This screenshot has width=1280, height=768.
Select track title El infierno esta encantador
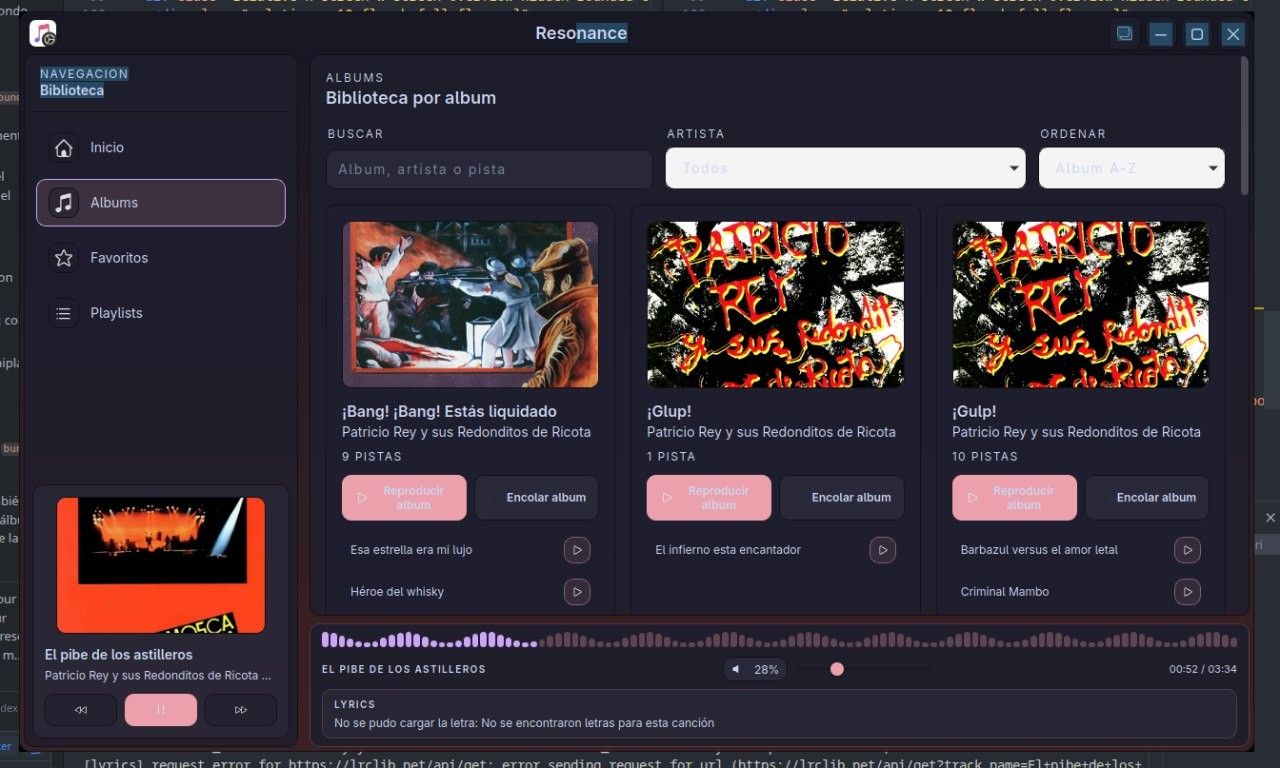[x=728, y=550]
